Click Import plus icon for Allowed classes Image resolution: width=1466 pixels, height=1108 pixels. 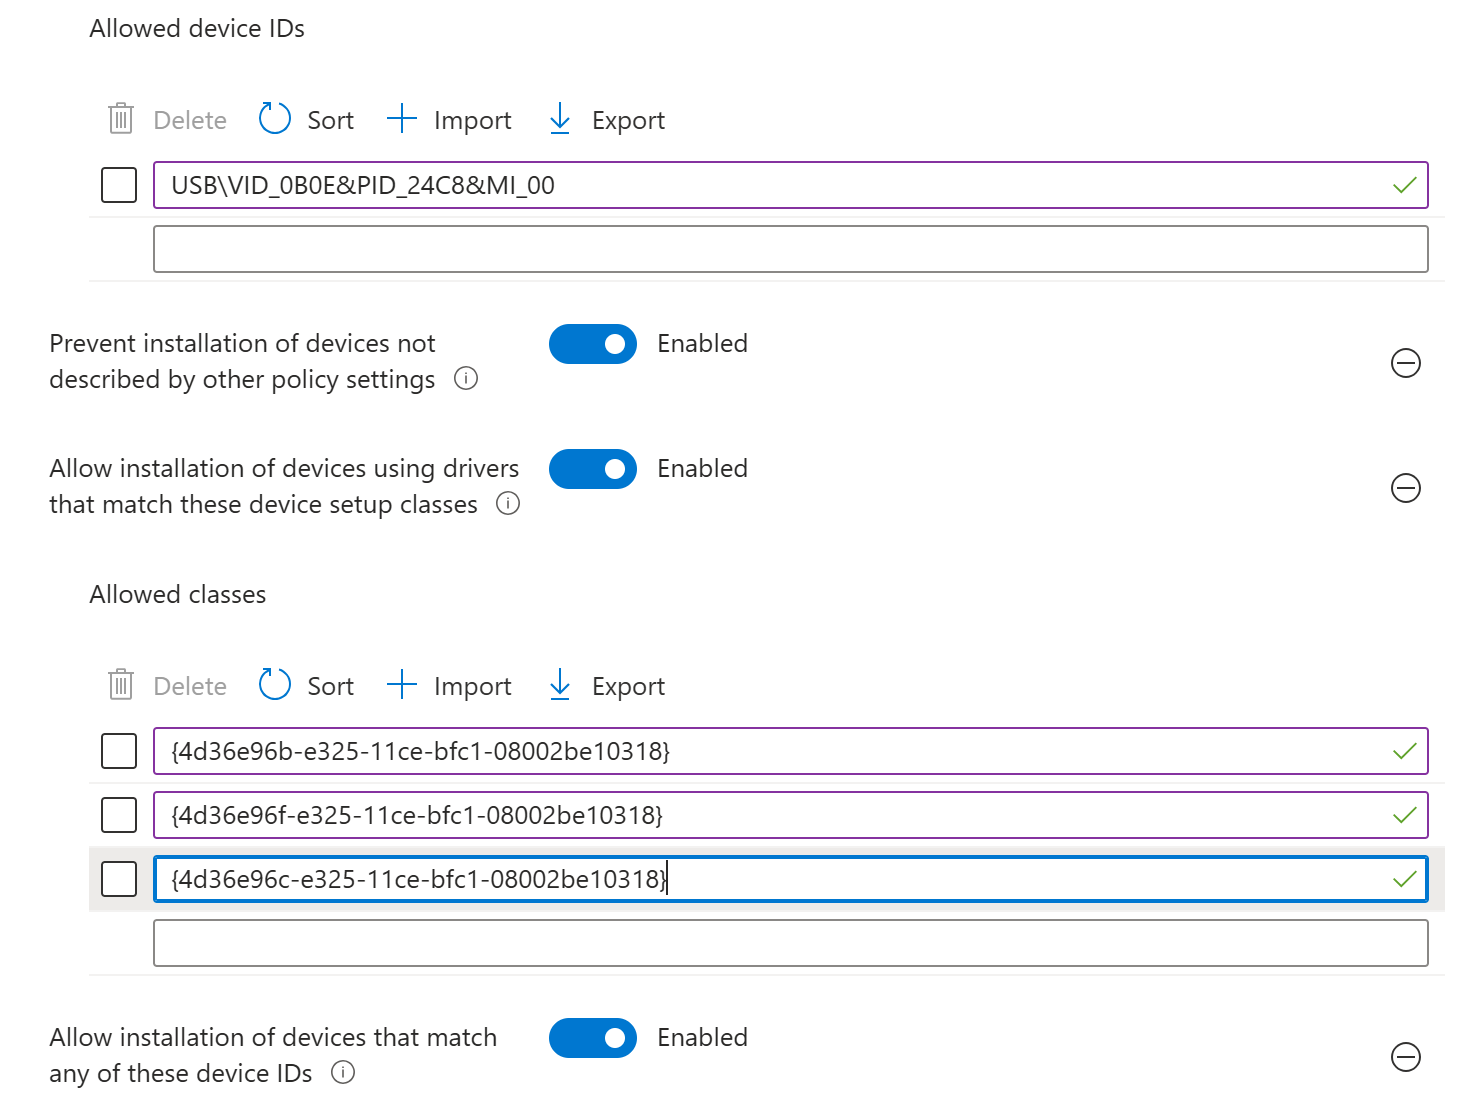coord(402,685)
